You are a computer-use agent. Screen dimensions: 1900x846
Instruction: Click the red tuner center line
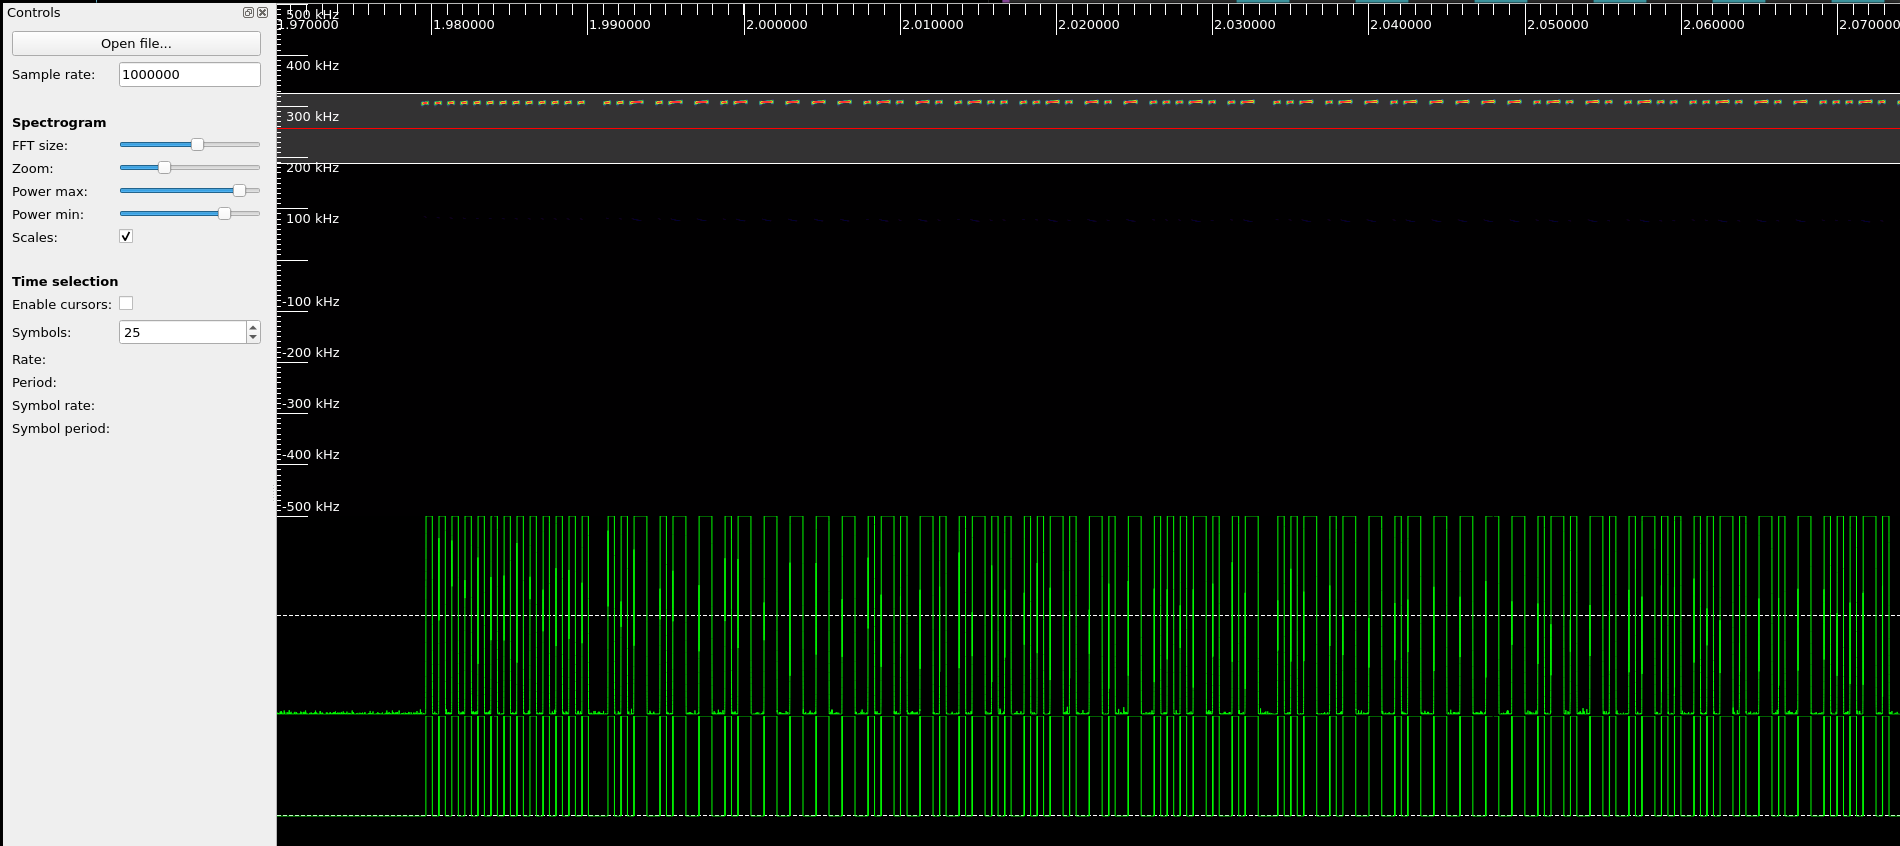click(1088, 129)
